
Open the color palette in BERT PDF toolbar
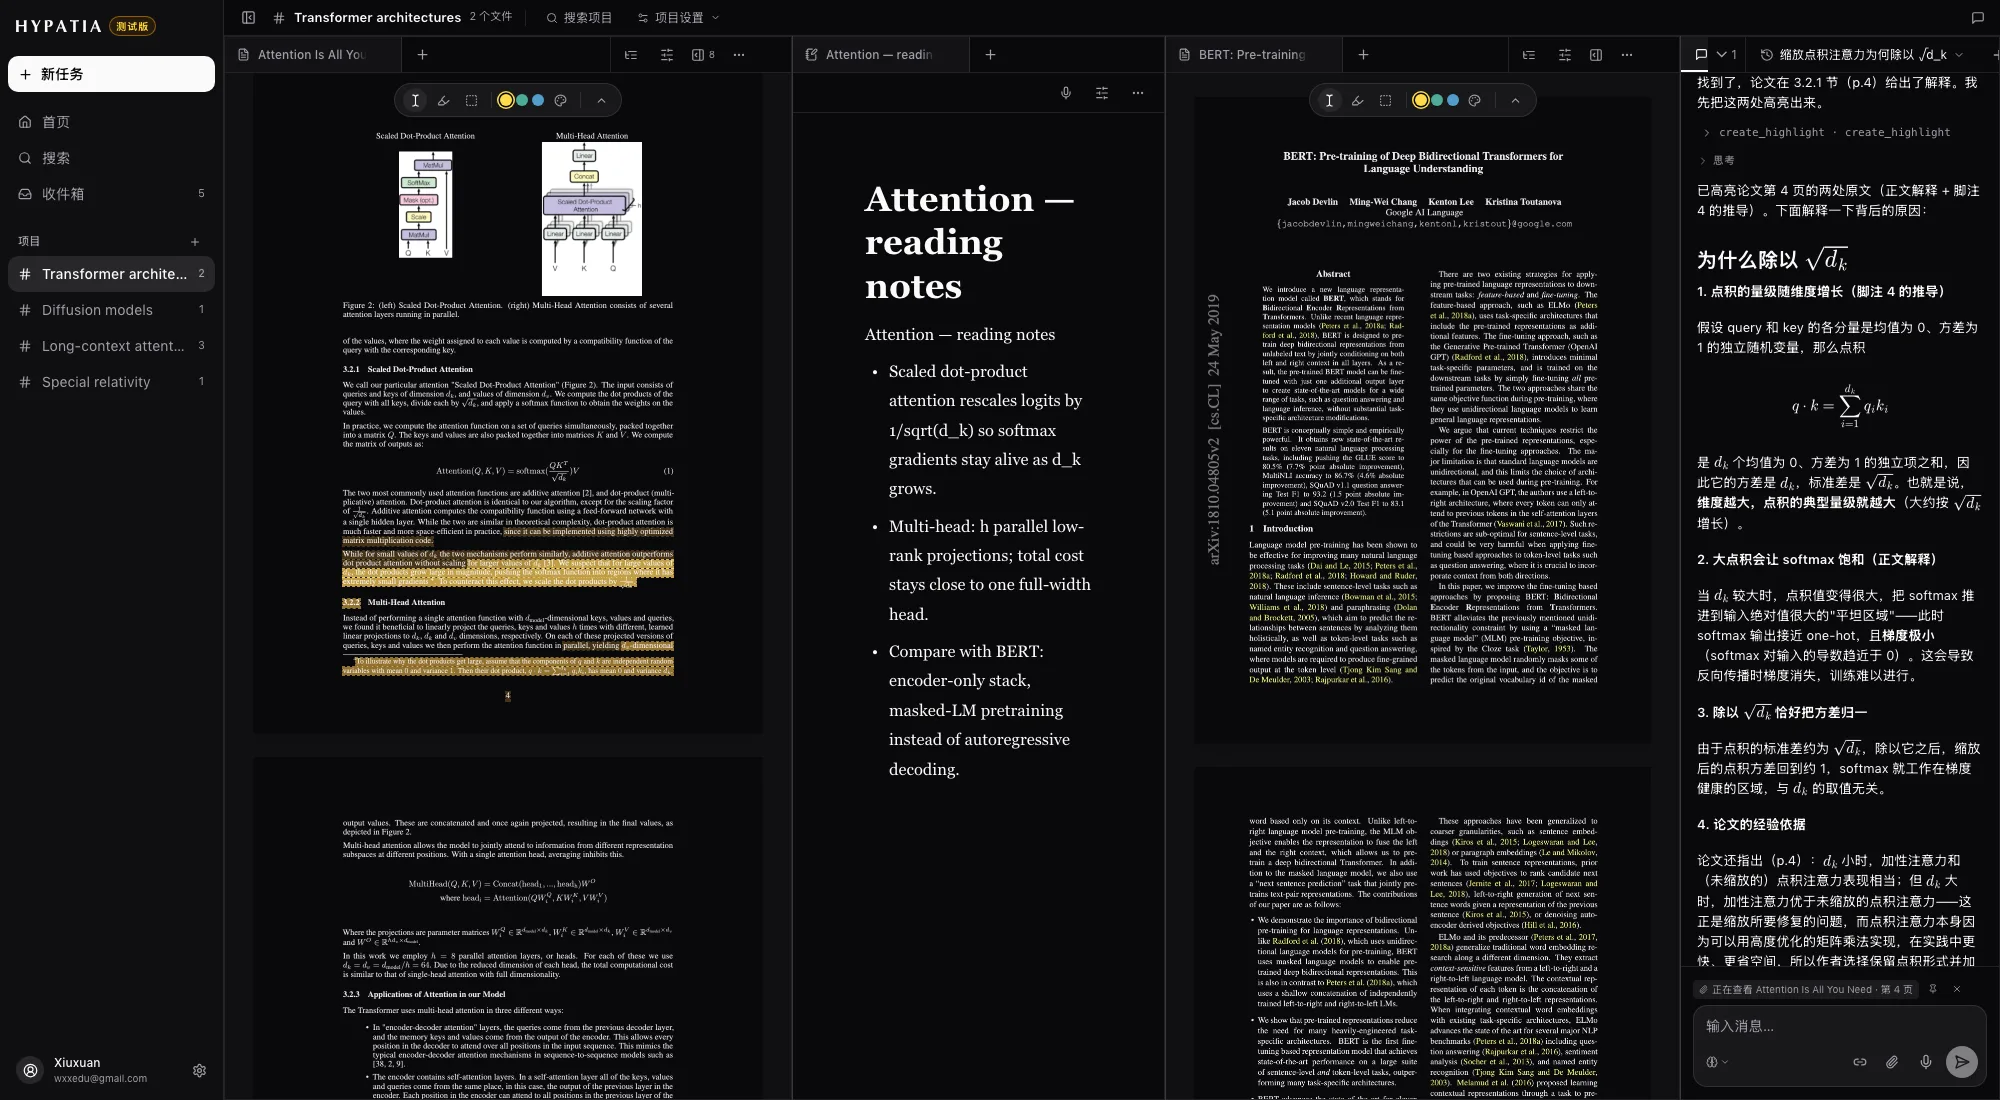(1474, 100)
